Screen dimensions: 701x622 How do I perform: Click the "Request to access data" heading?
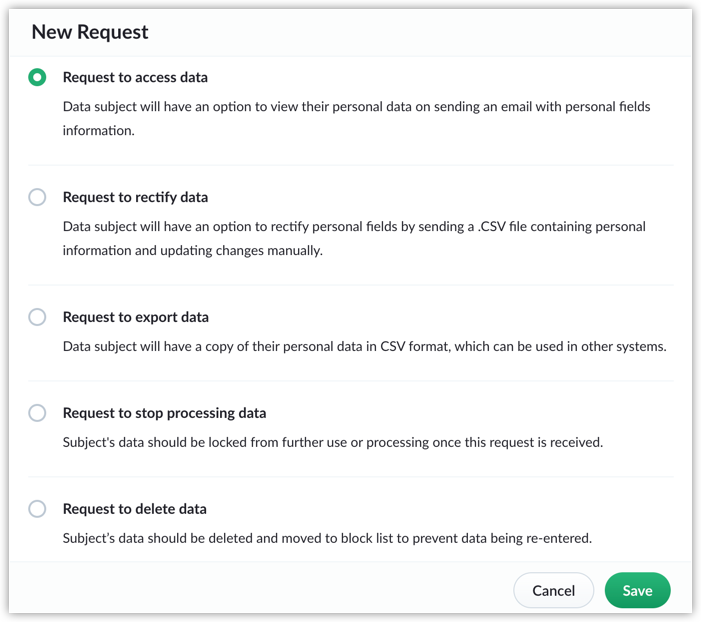[x=135, y=77]
